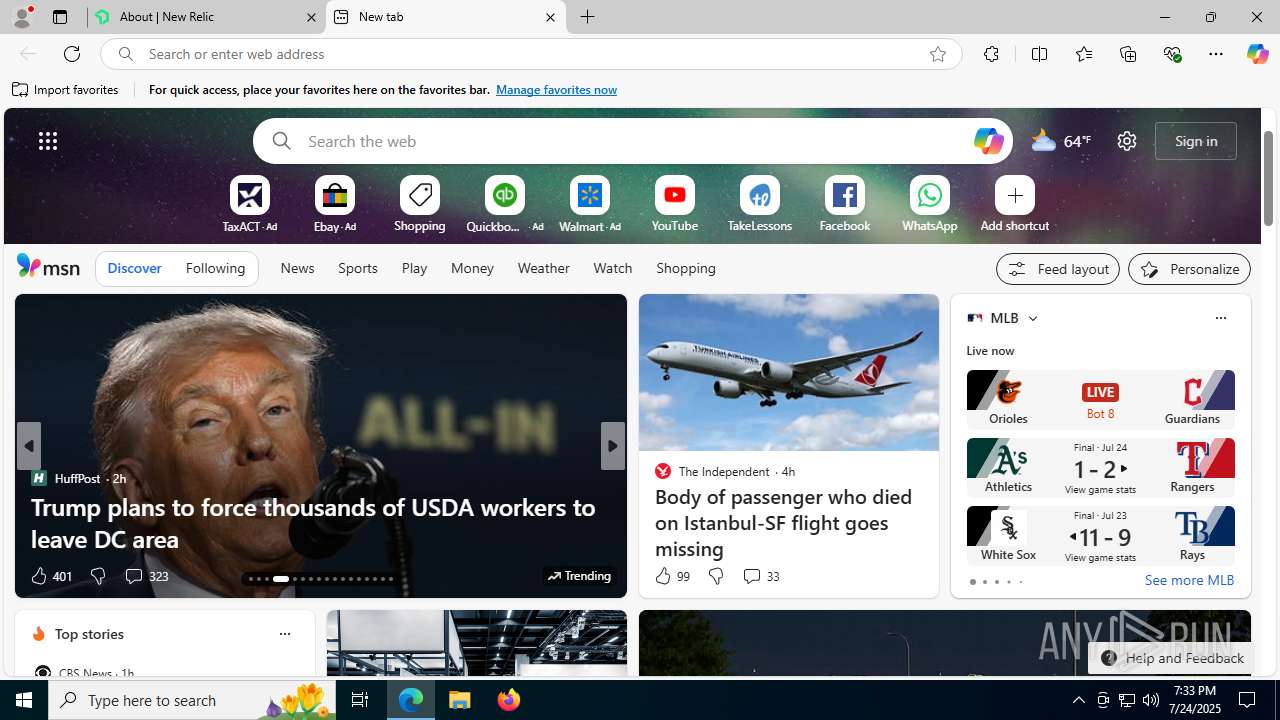Open the News menu item
Image resolution: width=1280 pixels, height=720 pixels.
point(297,268)
